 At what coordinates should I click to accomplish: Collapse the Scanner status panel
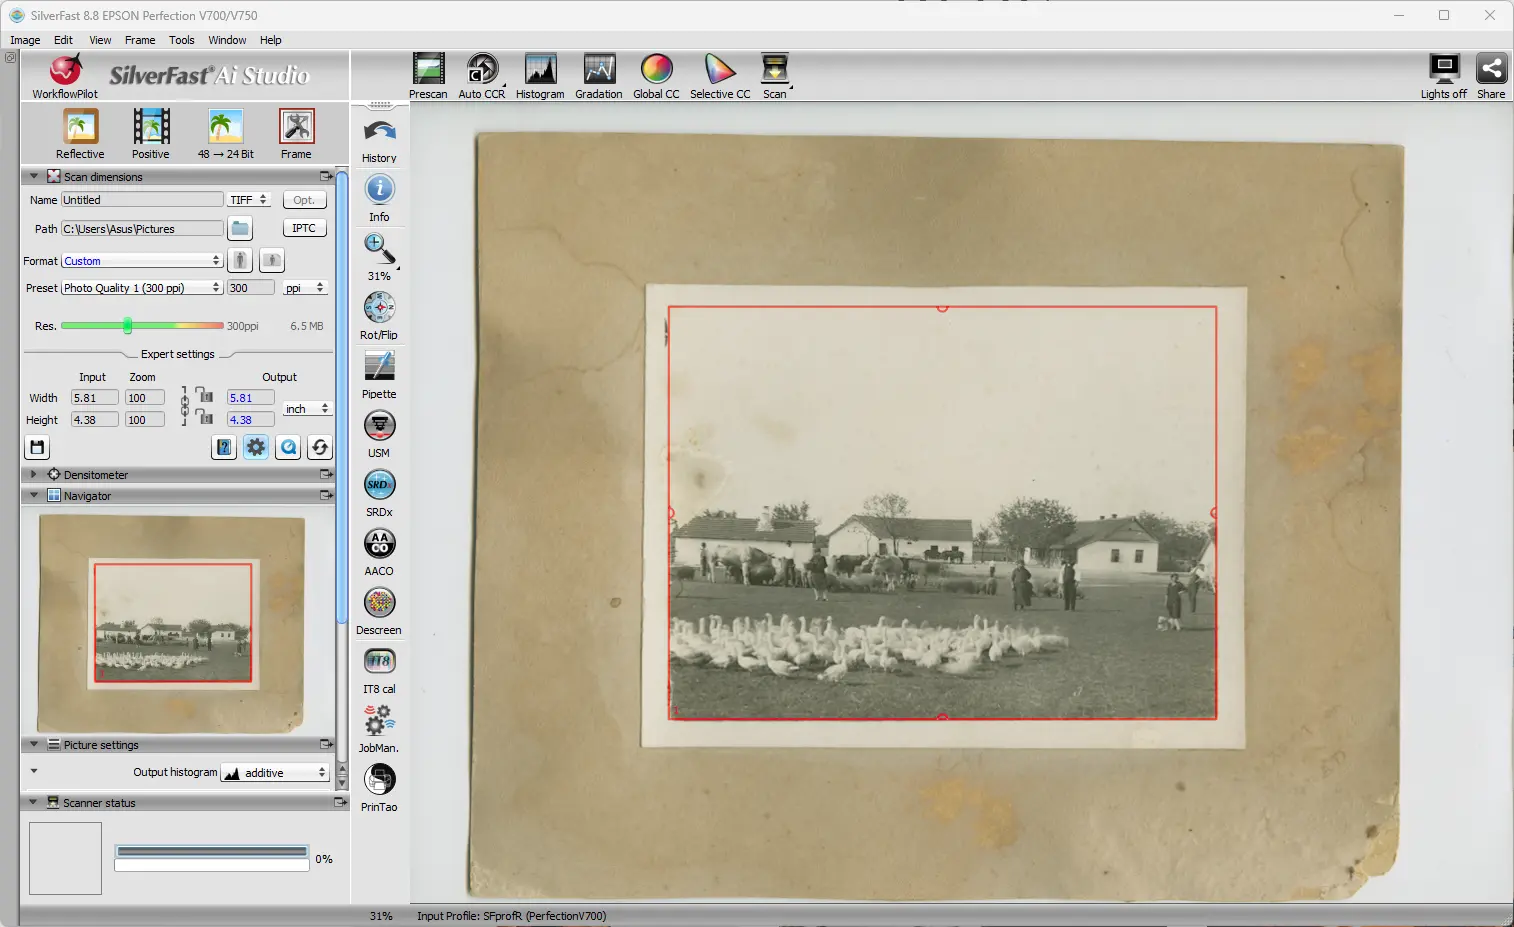33,802
